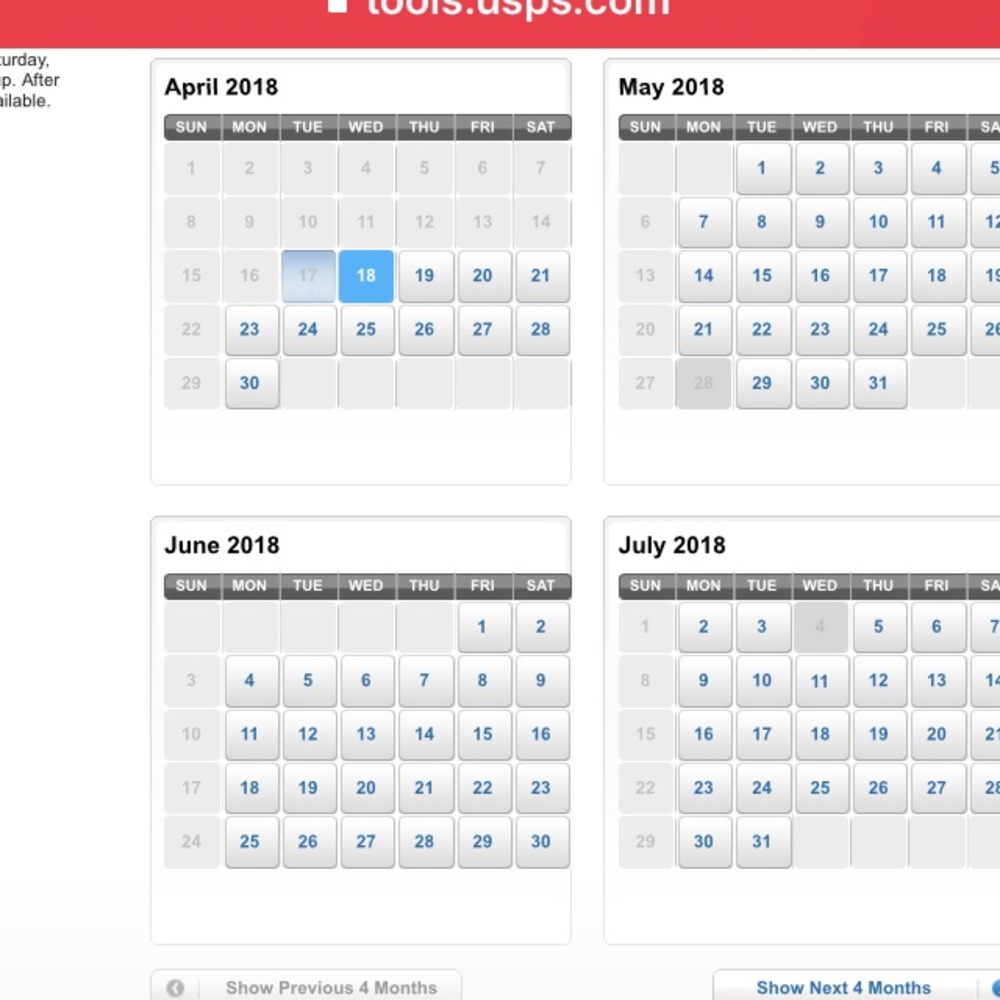
Task: Click the tools.usps.com address bar
Action: pyautogui.click(x=500, y=8)
